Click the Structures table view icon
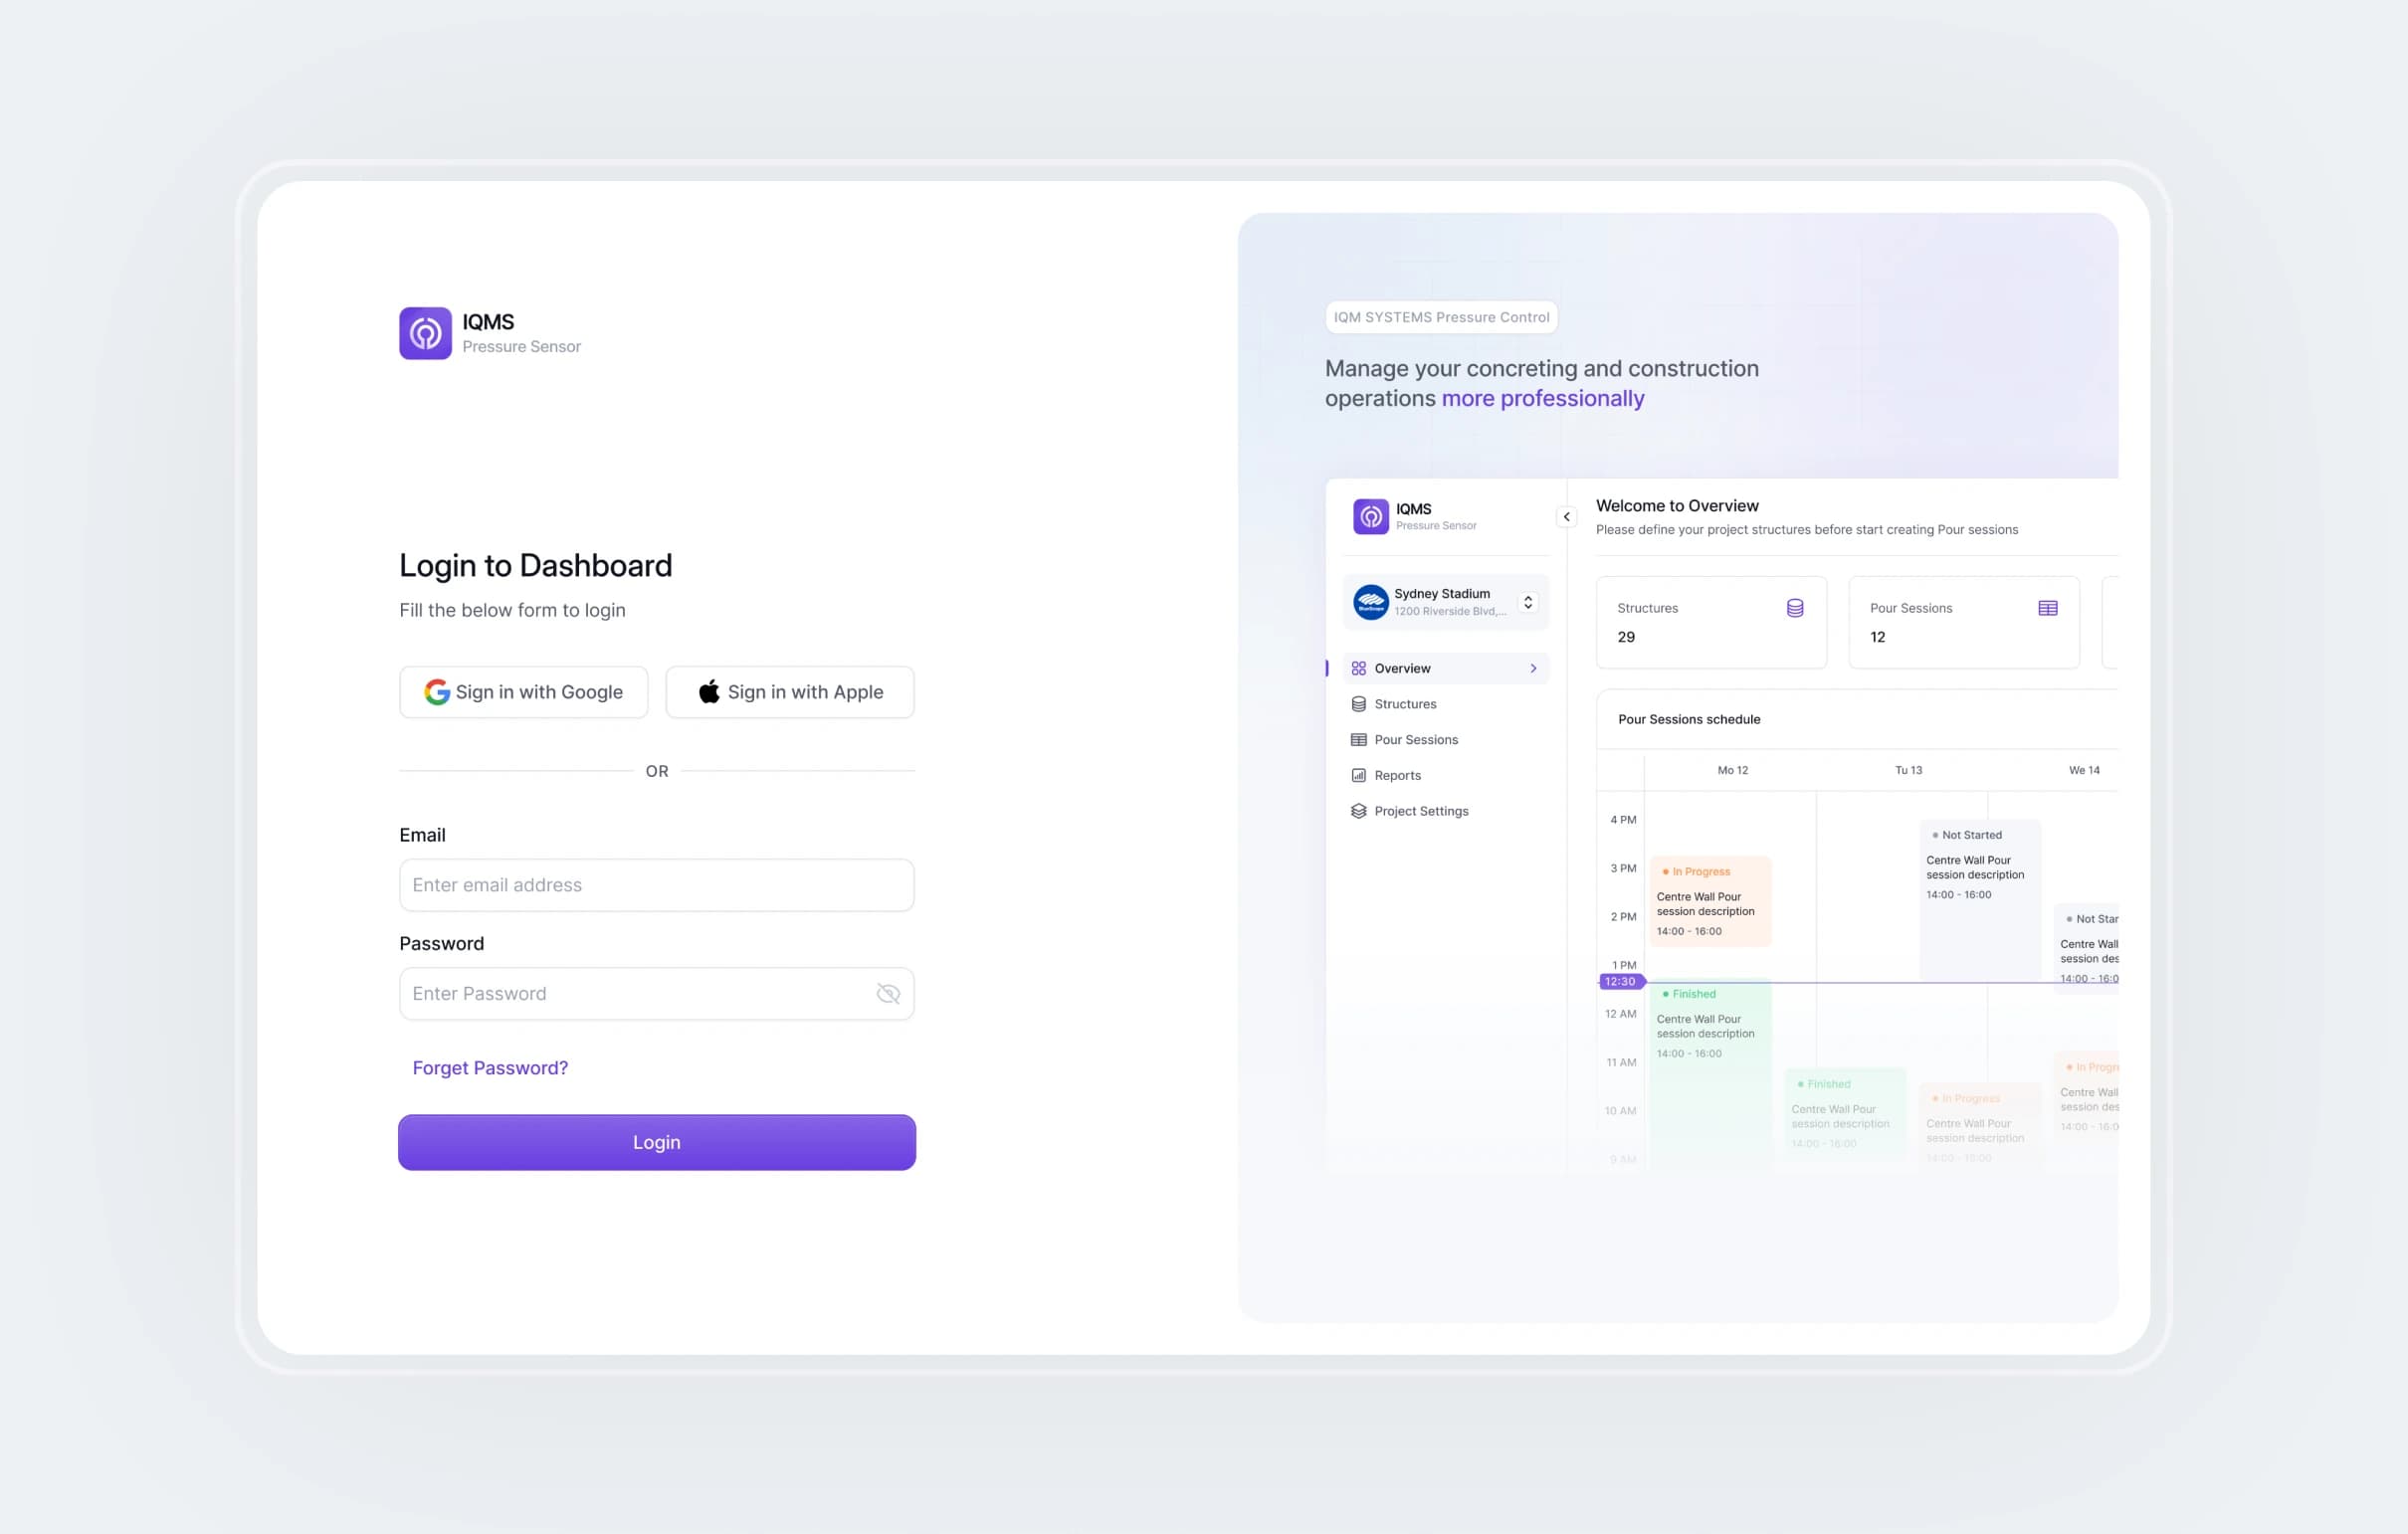 1794,607
